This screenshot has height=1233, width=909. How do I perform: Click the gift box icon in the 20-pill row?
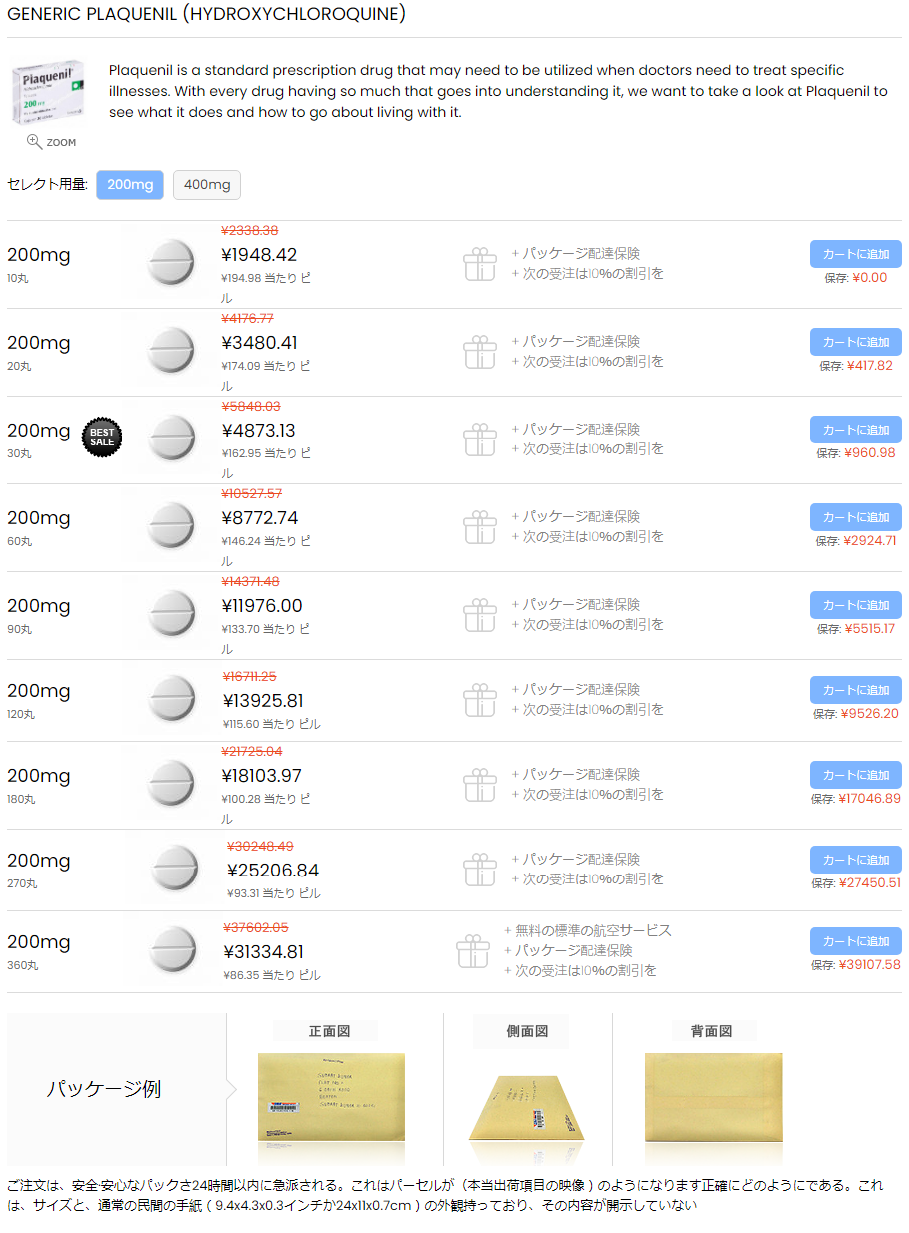[480, 352]
